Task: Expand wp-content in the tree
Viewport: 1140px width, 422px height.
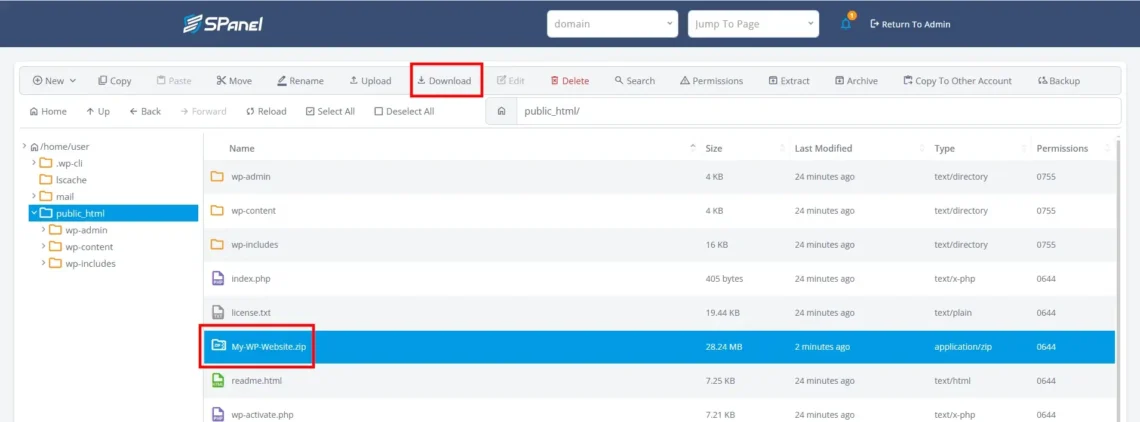Action: pyautogui.click(x=44, y=247)
